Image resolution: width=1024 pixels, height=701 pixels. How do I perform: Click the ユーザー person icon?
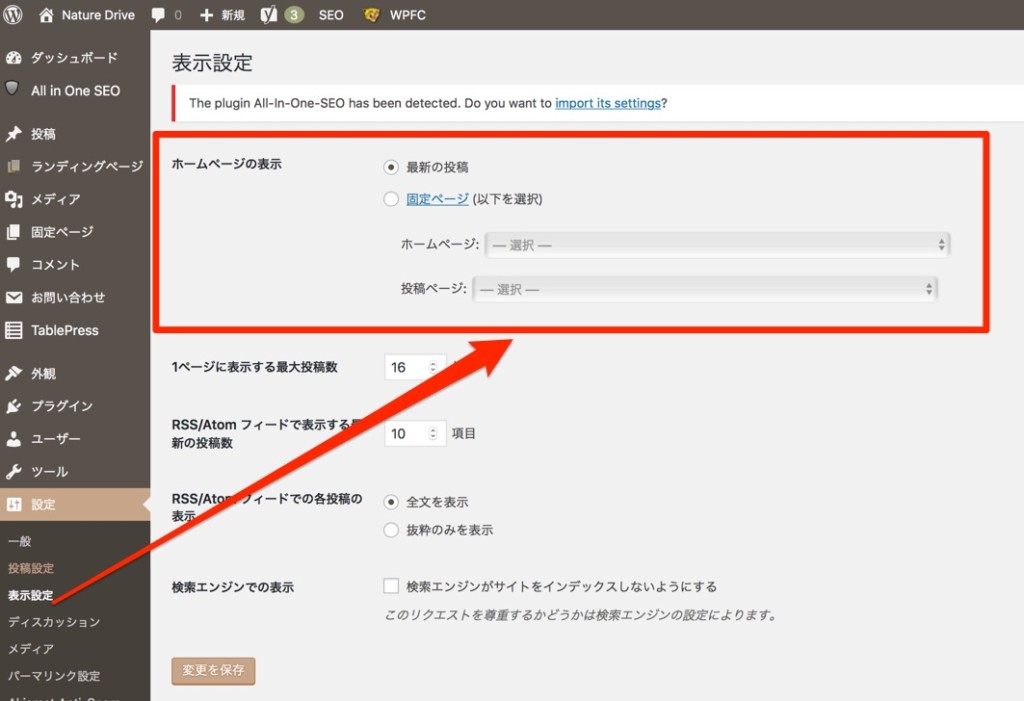tap(14, 438)
